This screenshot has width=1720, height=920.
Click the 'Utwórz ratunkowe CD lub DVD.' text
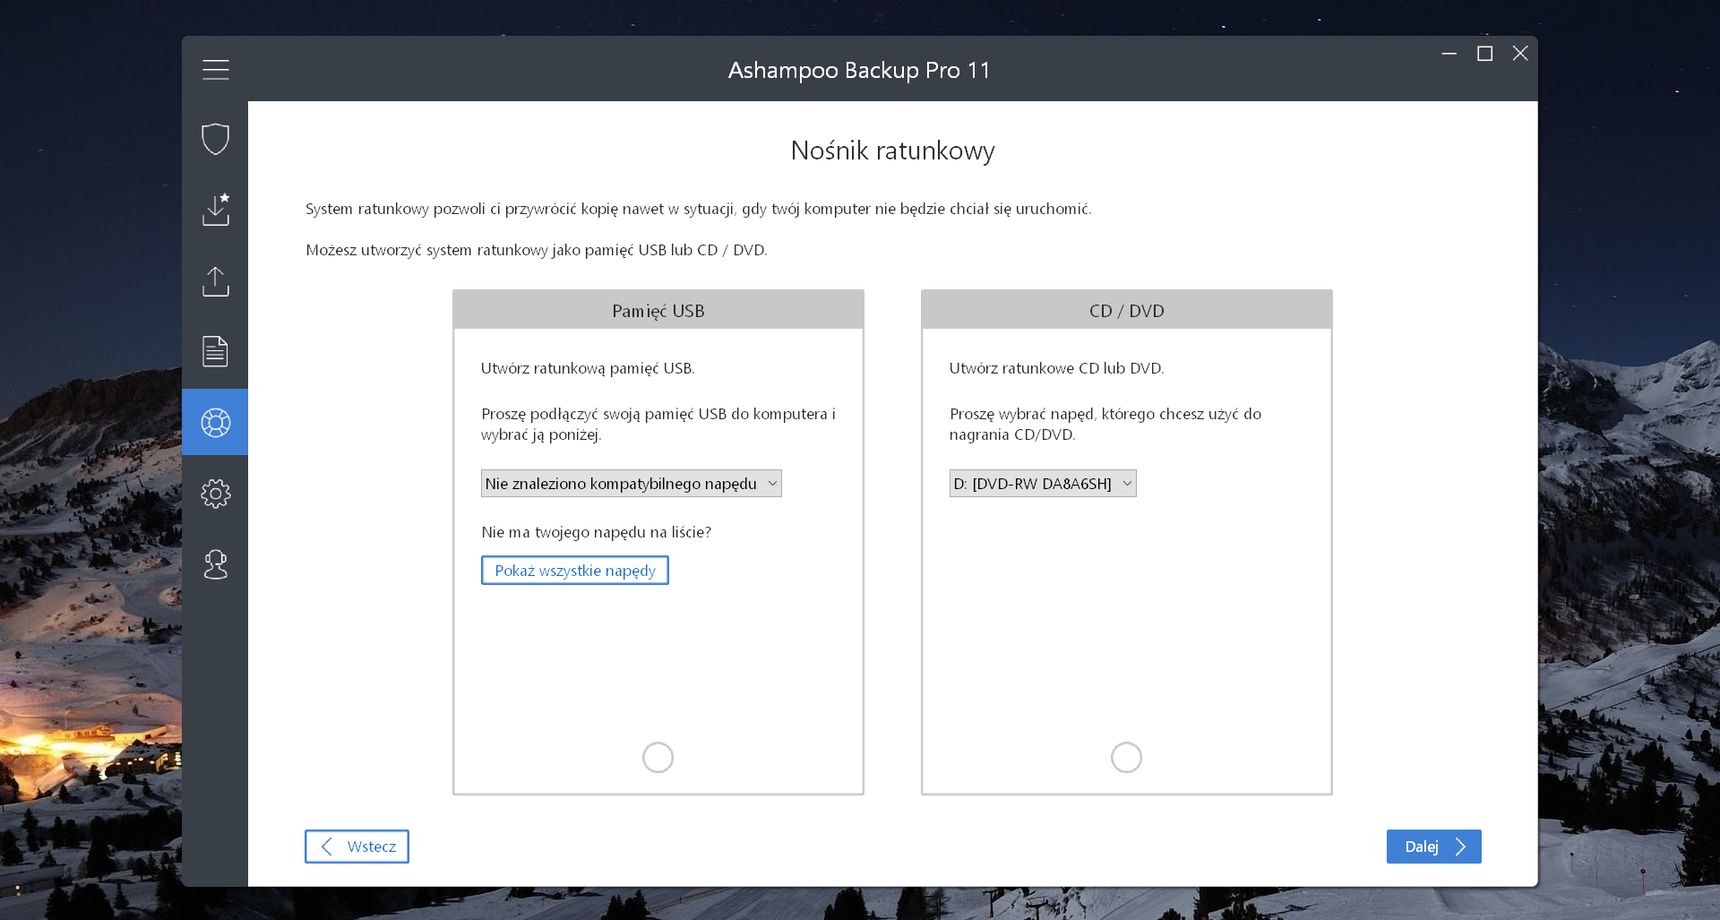[x=1057, y=368]
